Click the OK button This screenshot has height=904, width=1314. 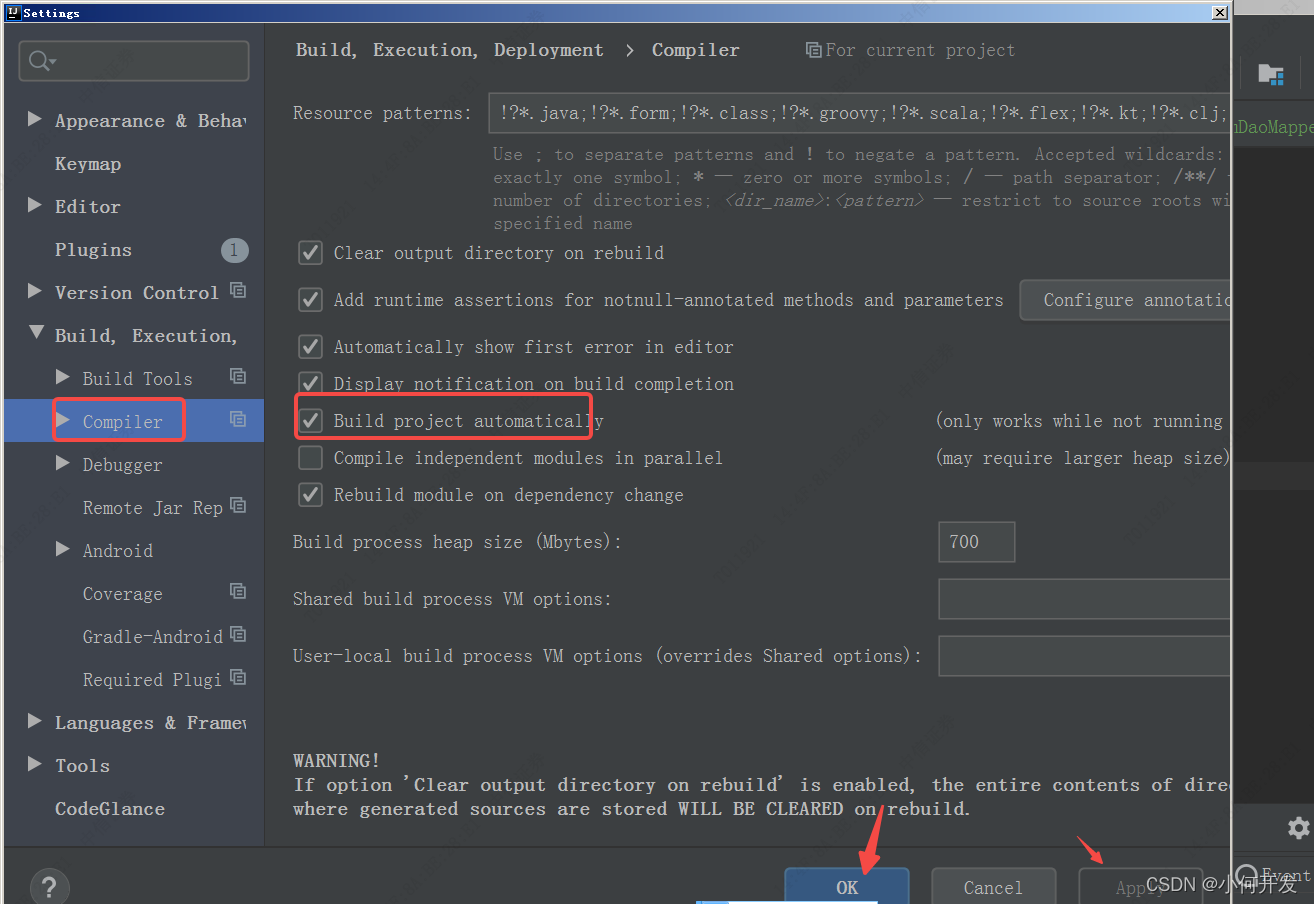click(847, 886)
